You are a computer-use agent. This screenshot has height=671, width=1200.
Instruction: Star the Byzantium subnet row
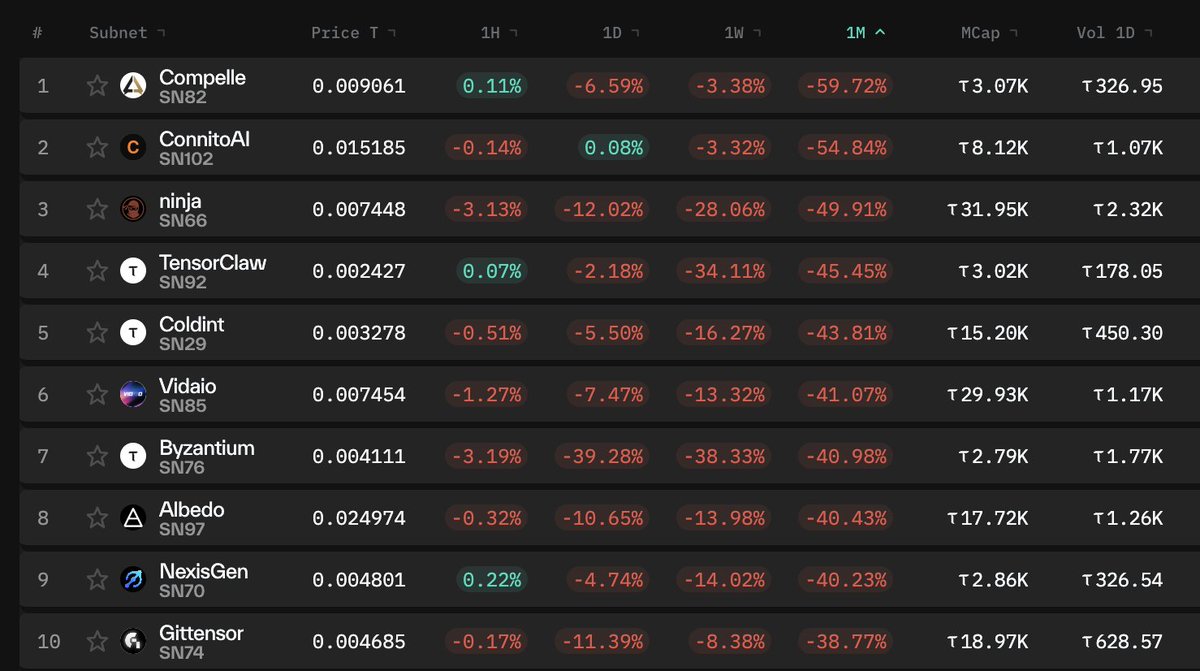click(97, 456)
